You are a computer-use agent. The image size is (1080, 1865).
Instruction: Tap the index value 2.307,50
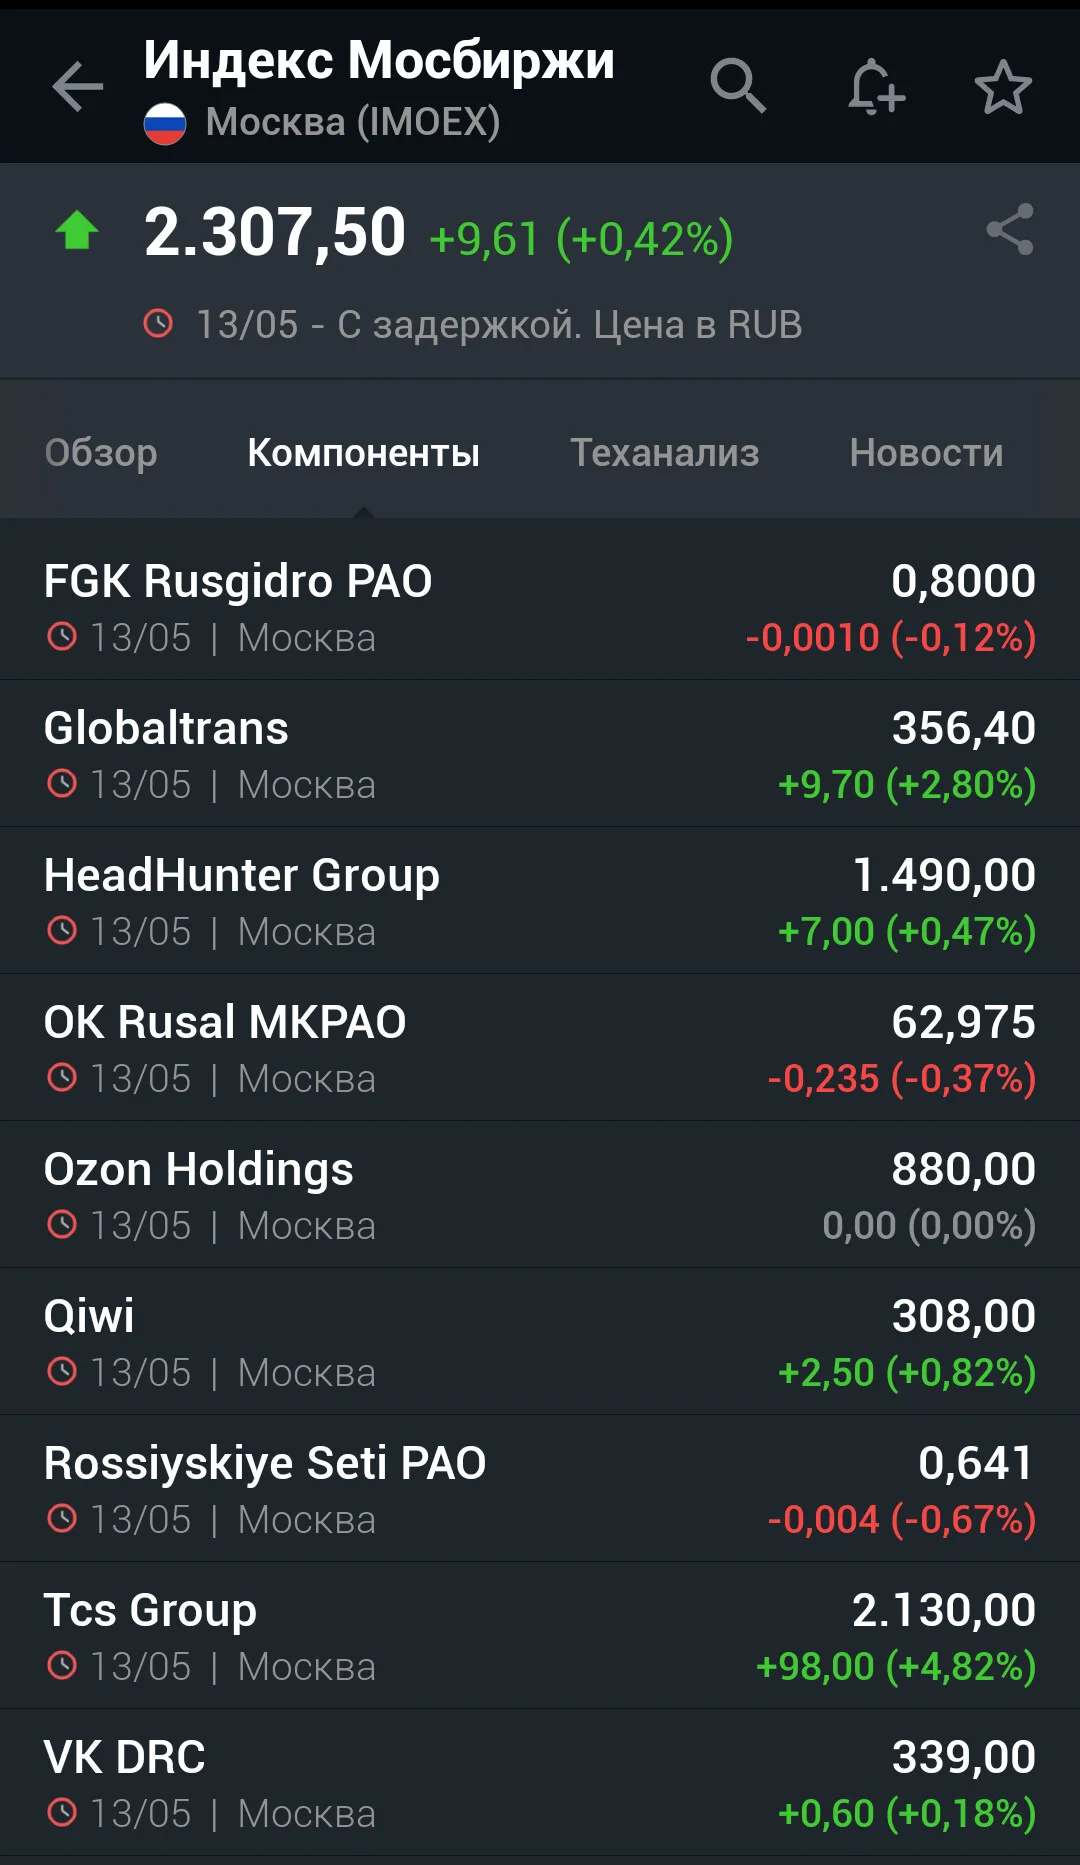pyautogui.click(x=275, y=232)
